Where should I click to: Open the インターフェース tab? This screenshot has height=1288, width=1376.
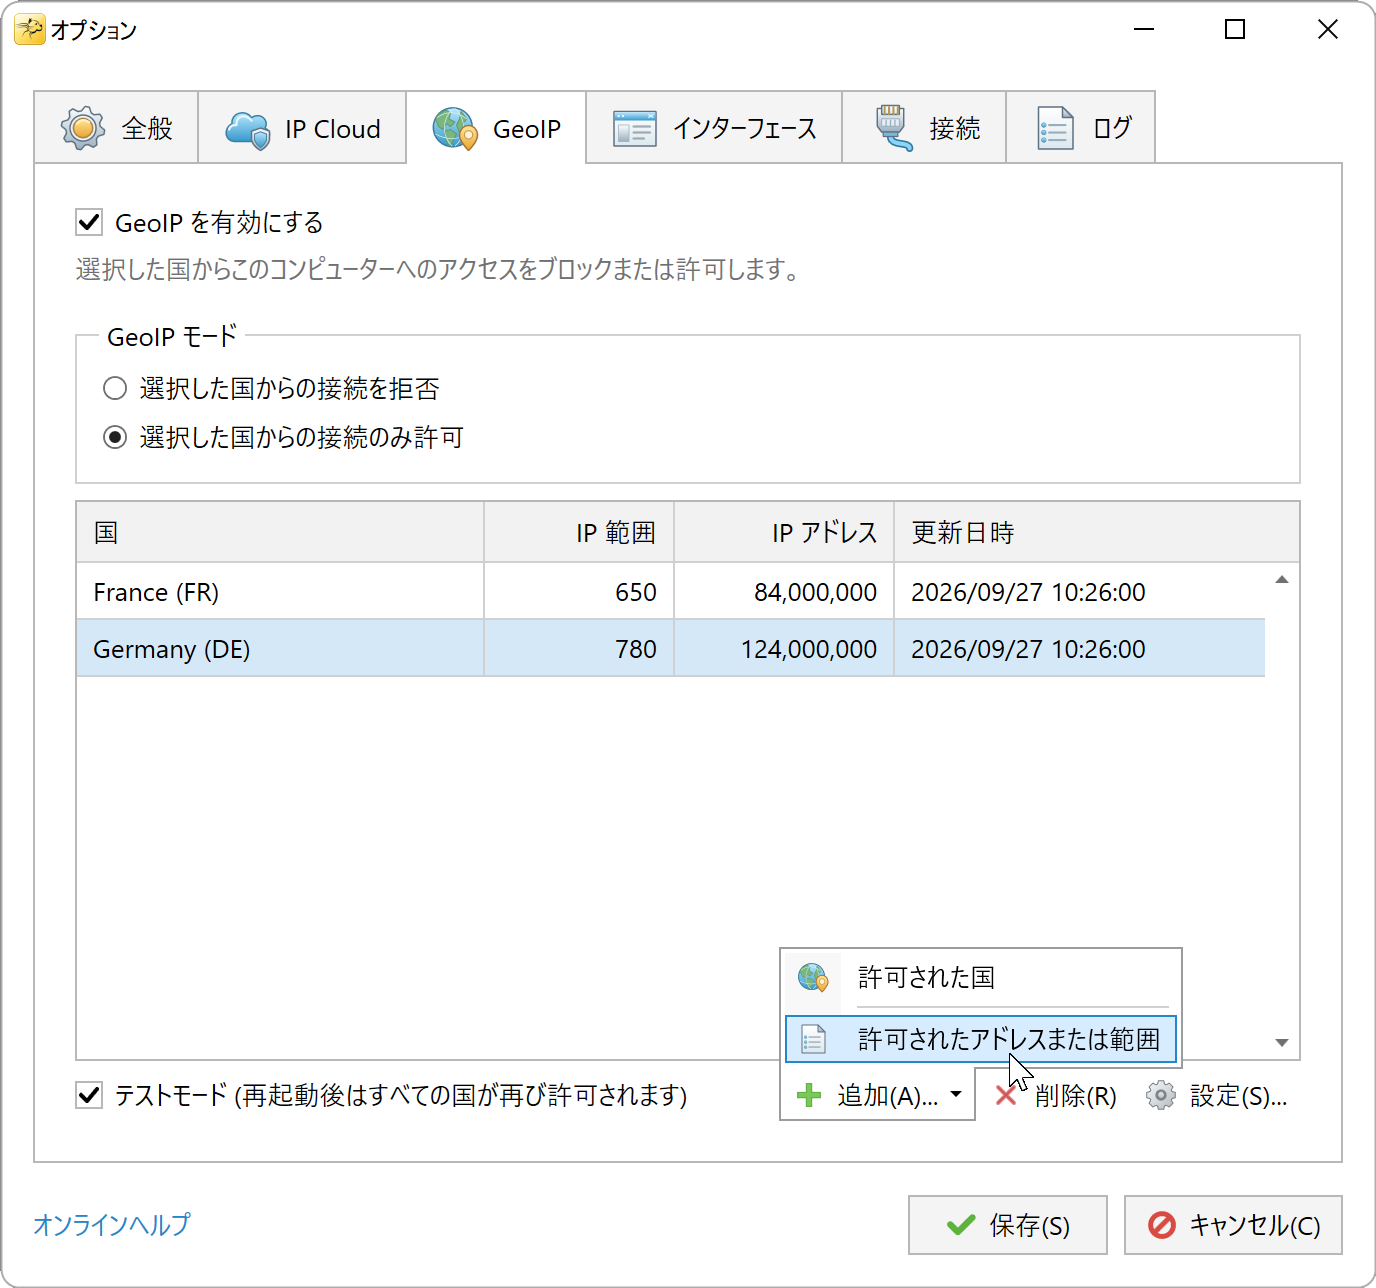(714, 127)
